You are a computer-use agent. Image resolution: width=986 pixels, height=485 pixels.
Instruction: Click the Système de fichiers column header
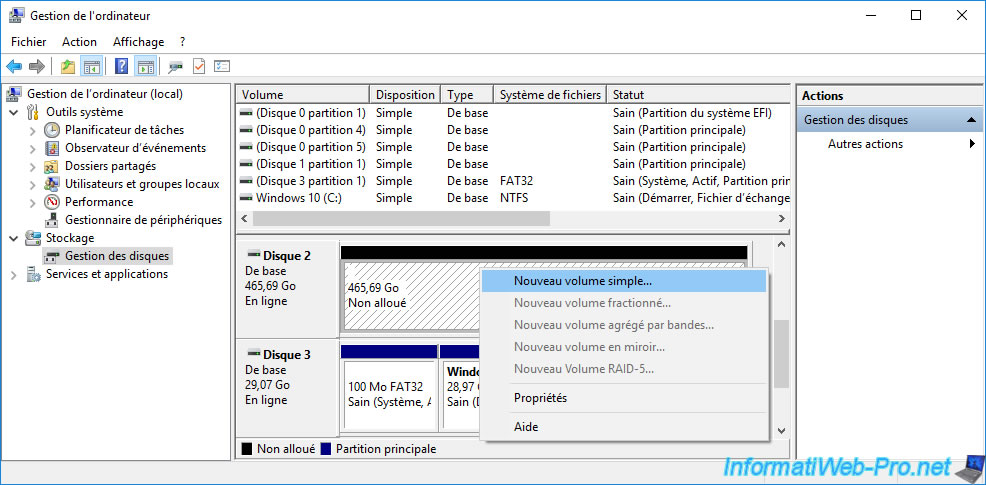pos(549,95)
